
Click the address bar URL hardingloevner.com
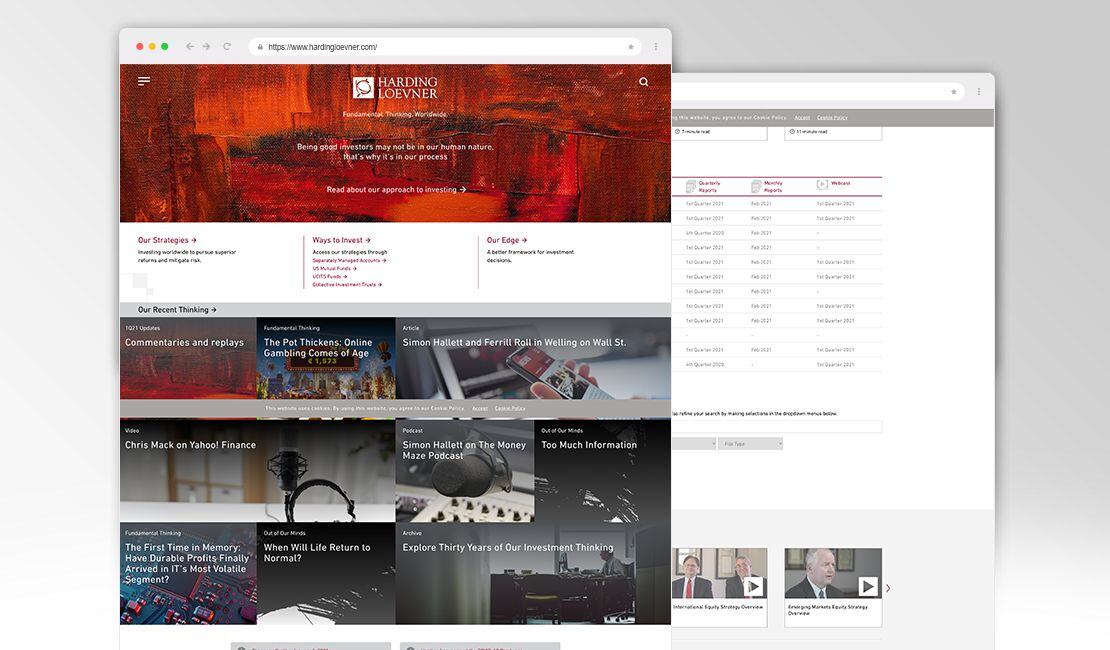pos(323,47)
